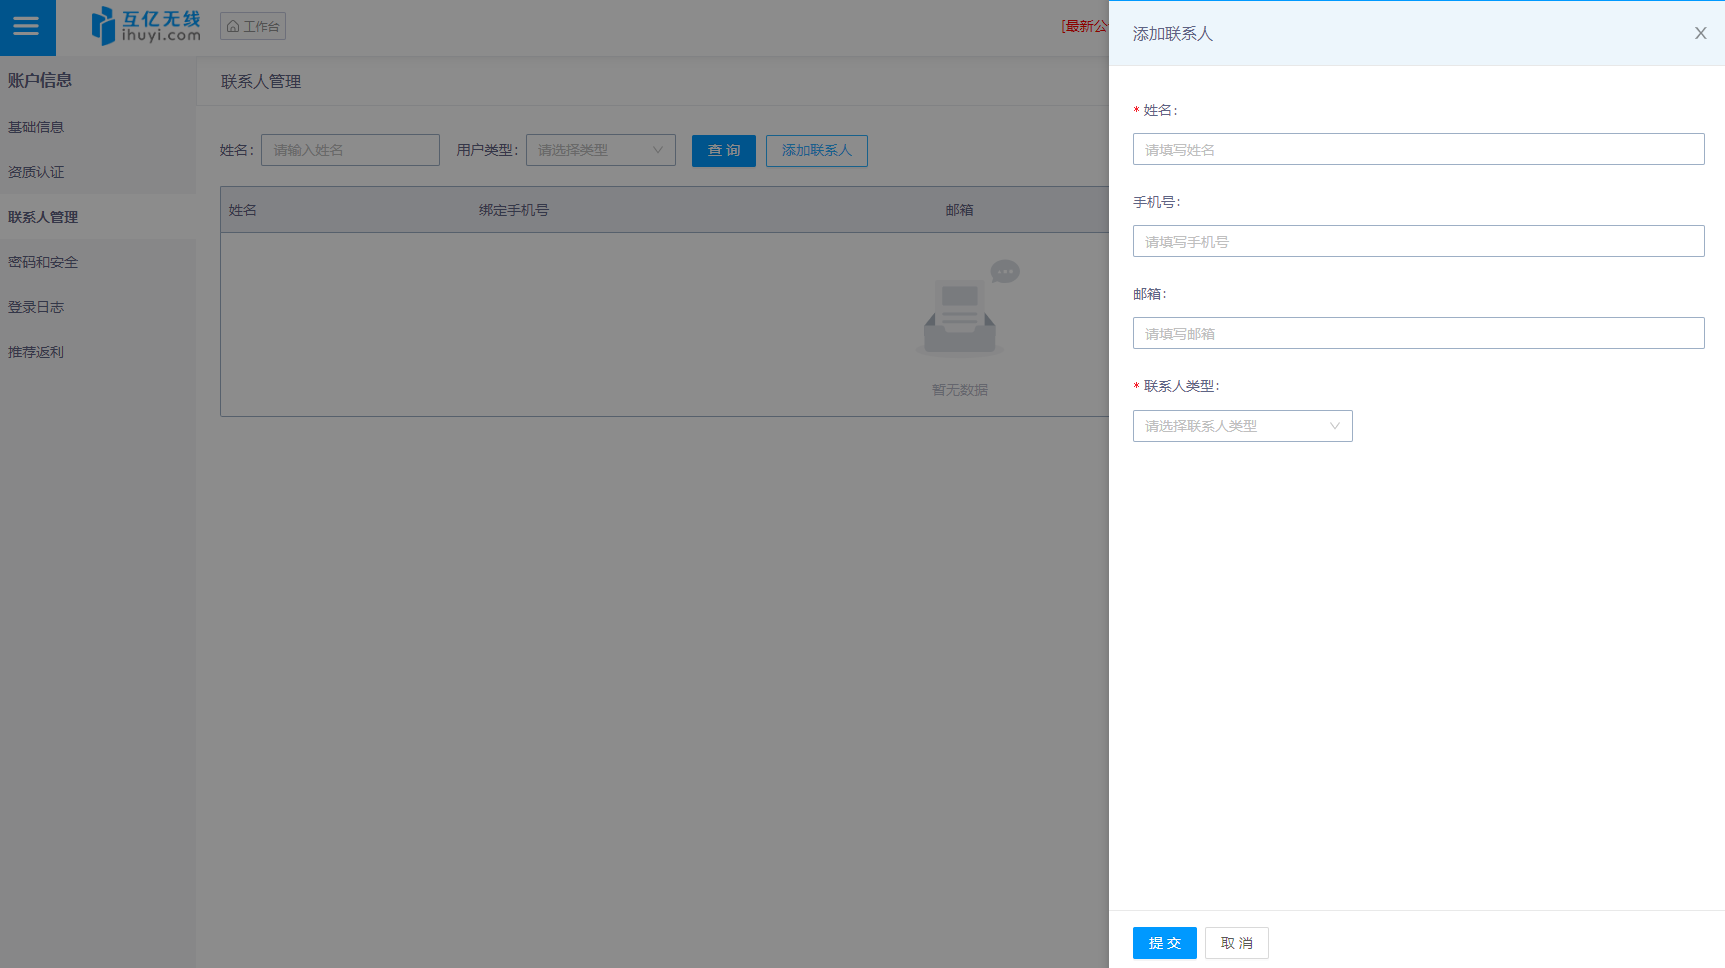Go to 密码和安全 settings
The image size is (1725, 968).
click(43, 262)
